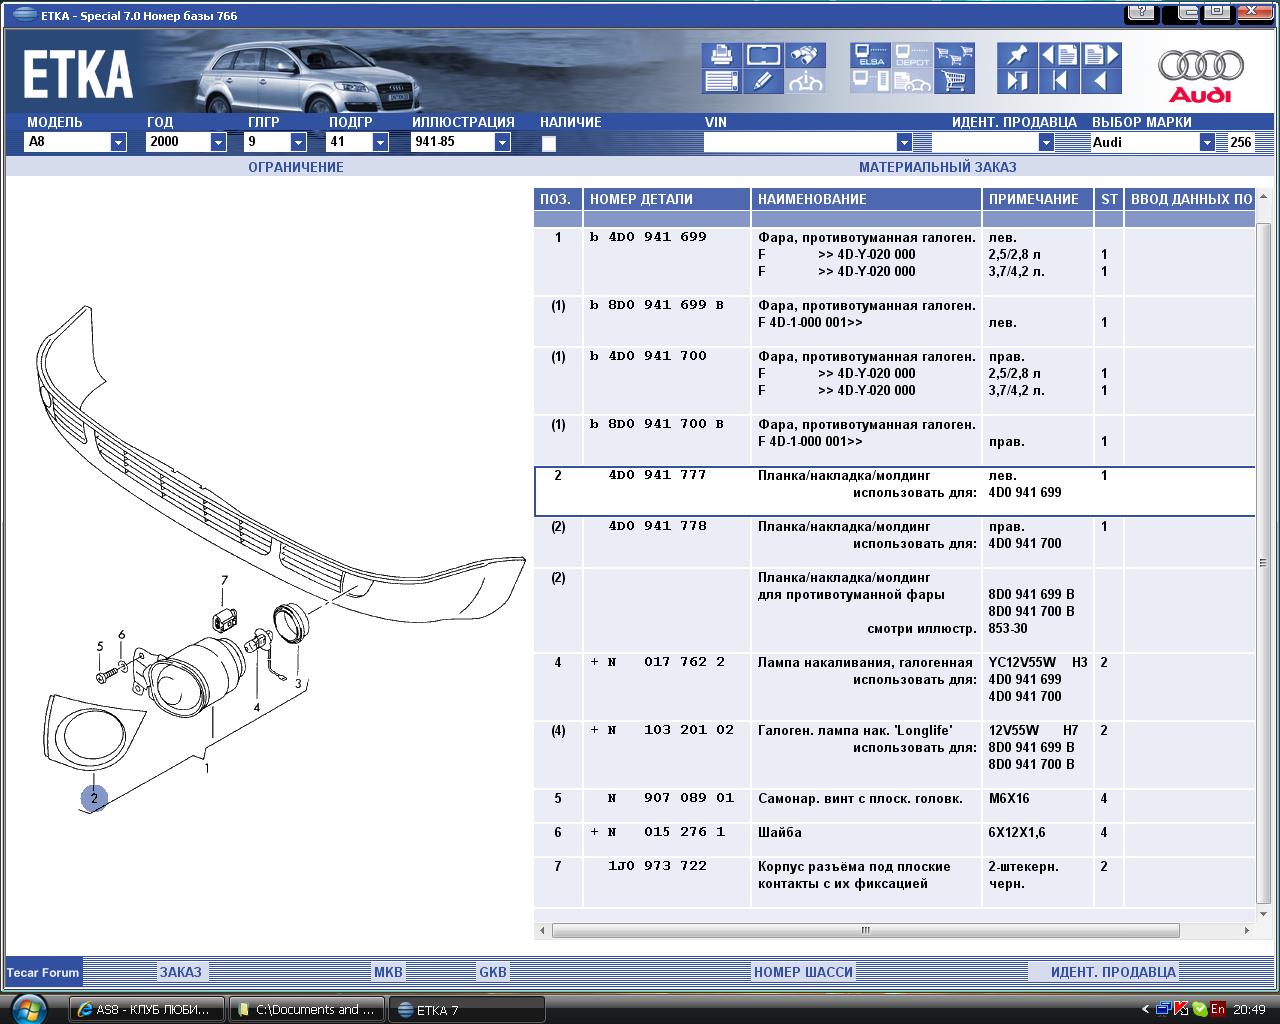The width and height of the screenshot is (1280, 1024).
Task: Open search with the binoculars icon
Action: [x=805, y=55]
